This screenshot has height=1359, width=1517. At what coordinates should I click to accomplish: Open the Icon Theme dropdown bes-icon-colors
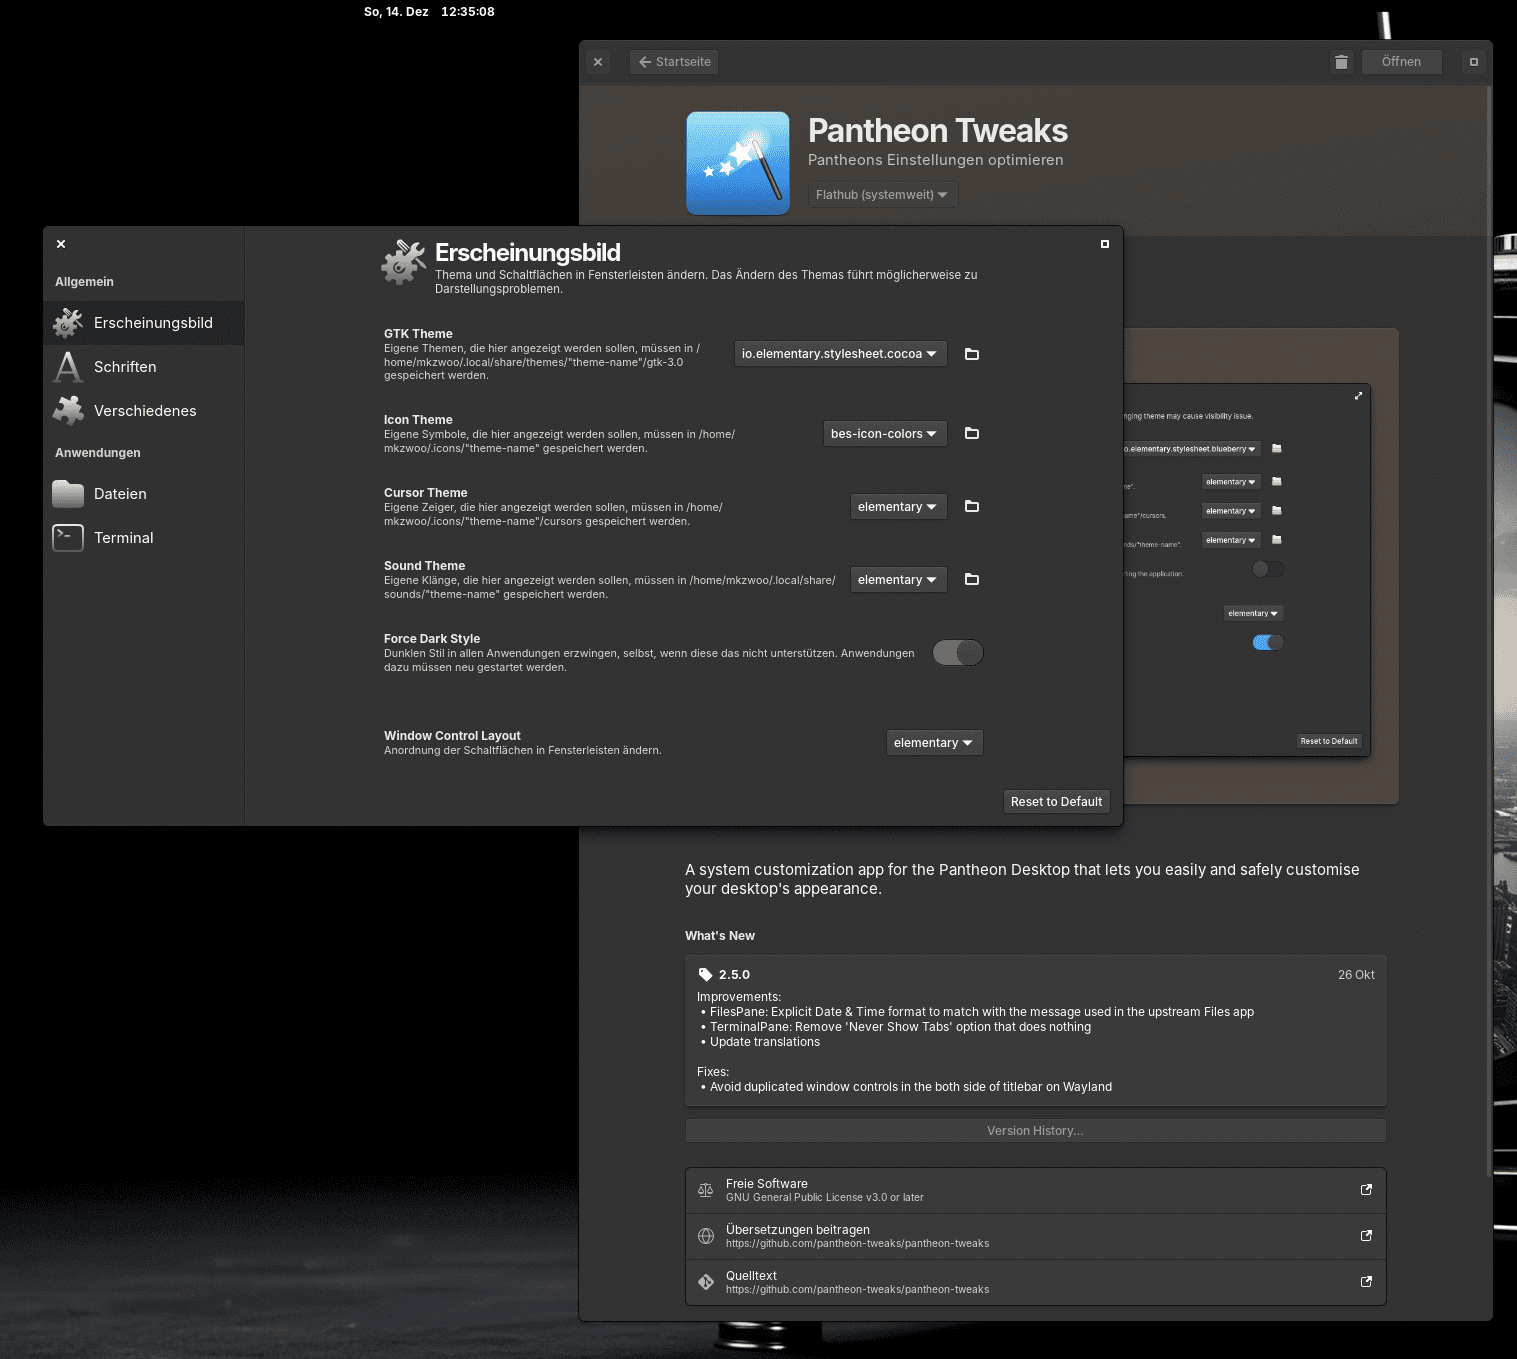[x=885, y=433]
